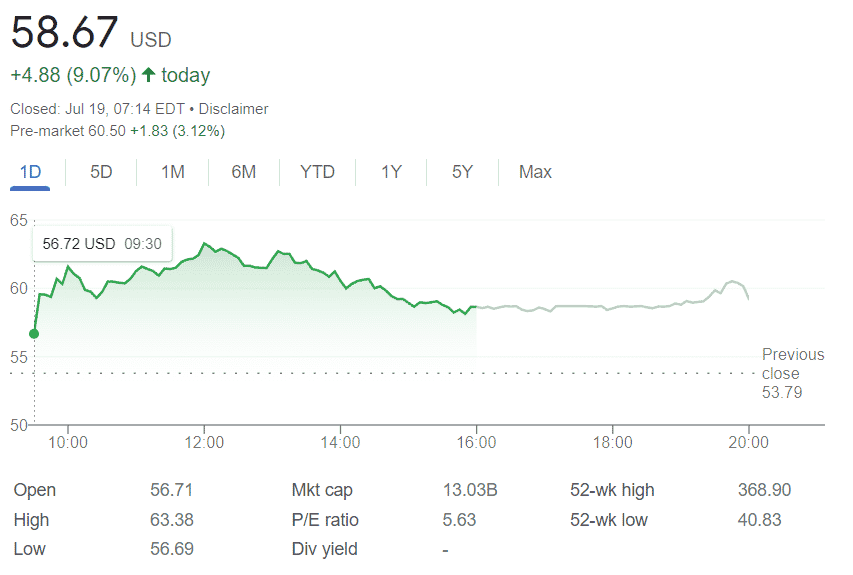Click the Open value 56.71

[171, 490]
